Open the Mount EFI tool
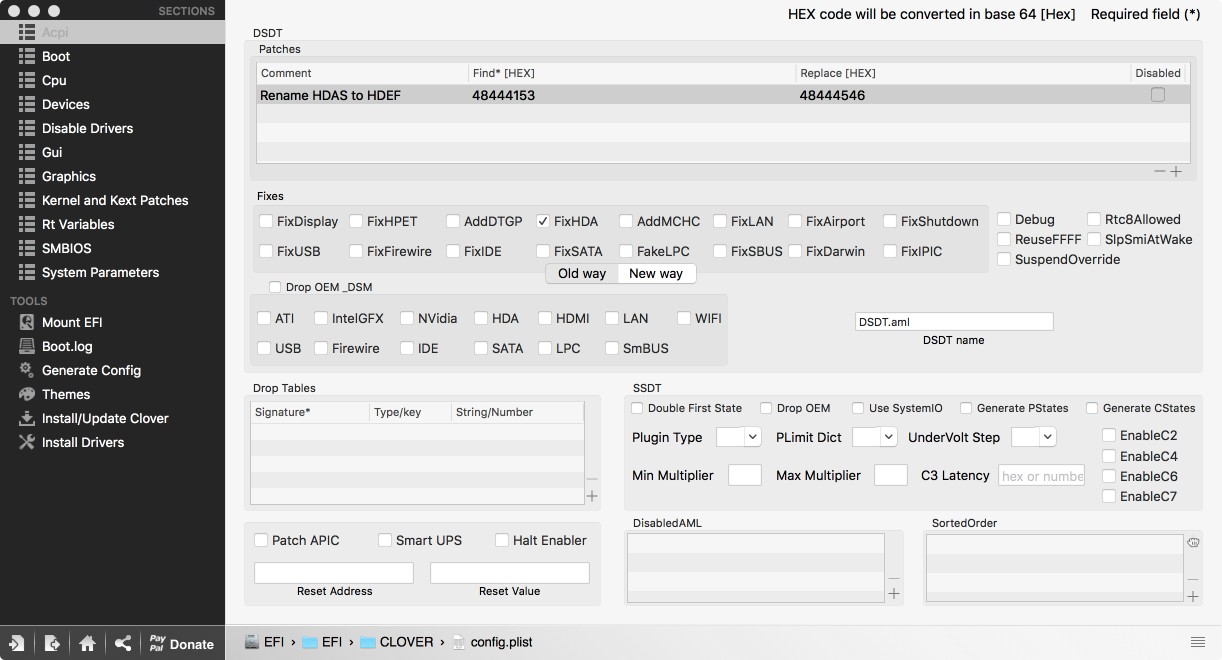The image size is (1222, 660). [72, 322]
